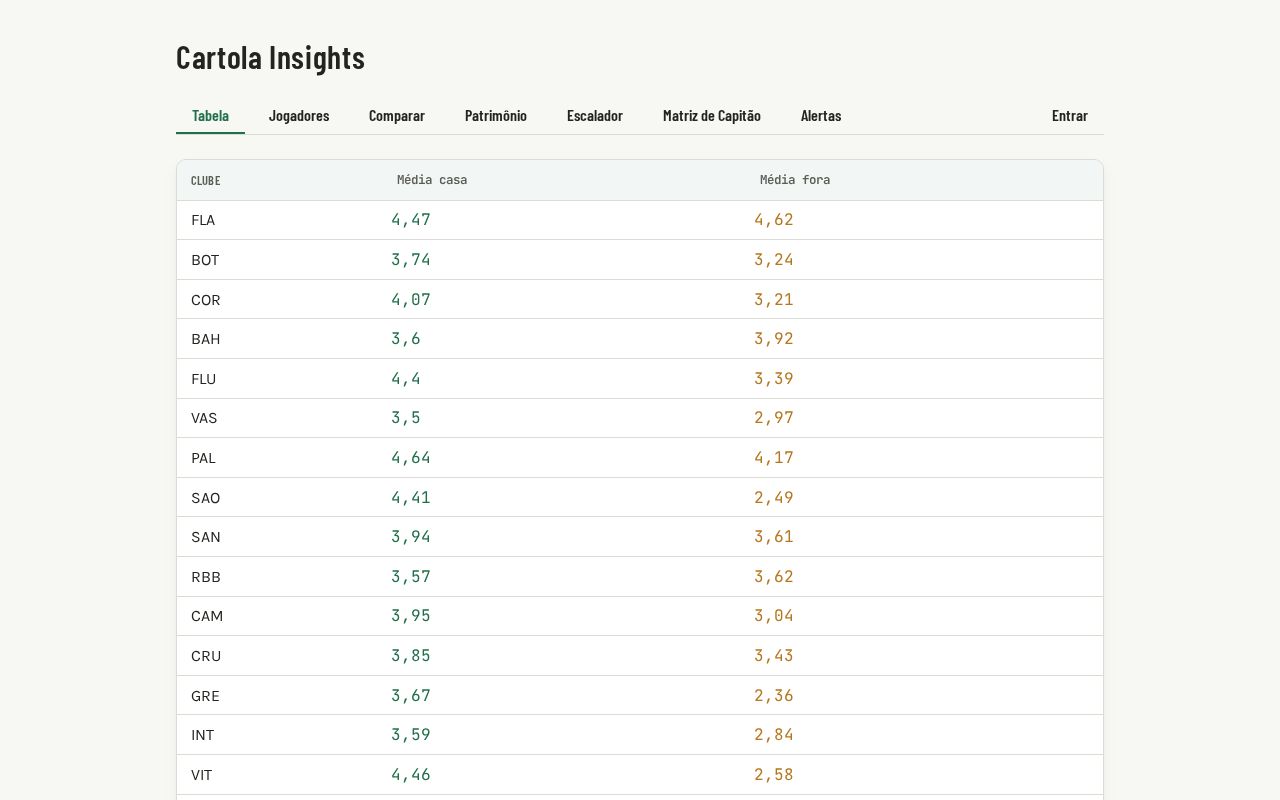Click the VIT club name
The image size is (1280, 800).
coord(202,775)
